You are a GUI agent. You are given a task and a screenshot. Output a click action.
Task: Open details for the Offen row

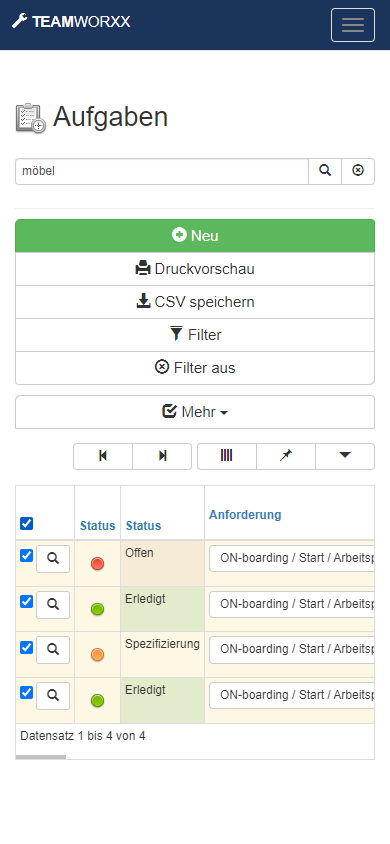[x=53, y=559]
